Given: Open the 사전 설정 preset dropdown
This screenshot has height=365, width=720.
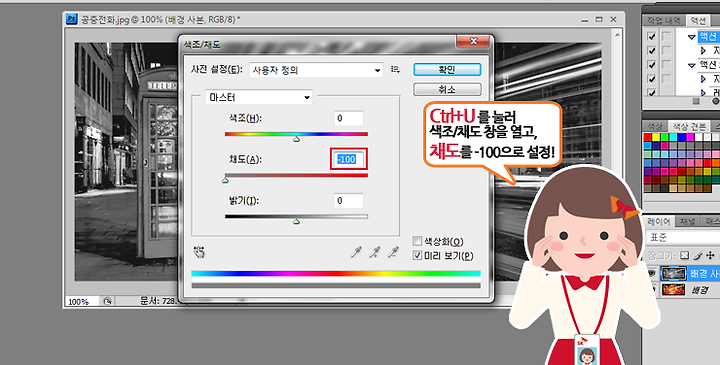Looking at the screenshot, I should (316, 70).
